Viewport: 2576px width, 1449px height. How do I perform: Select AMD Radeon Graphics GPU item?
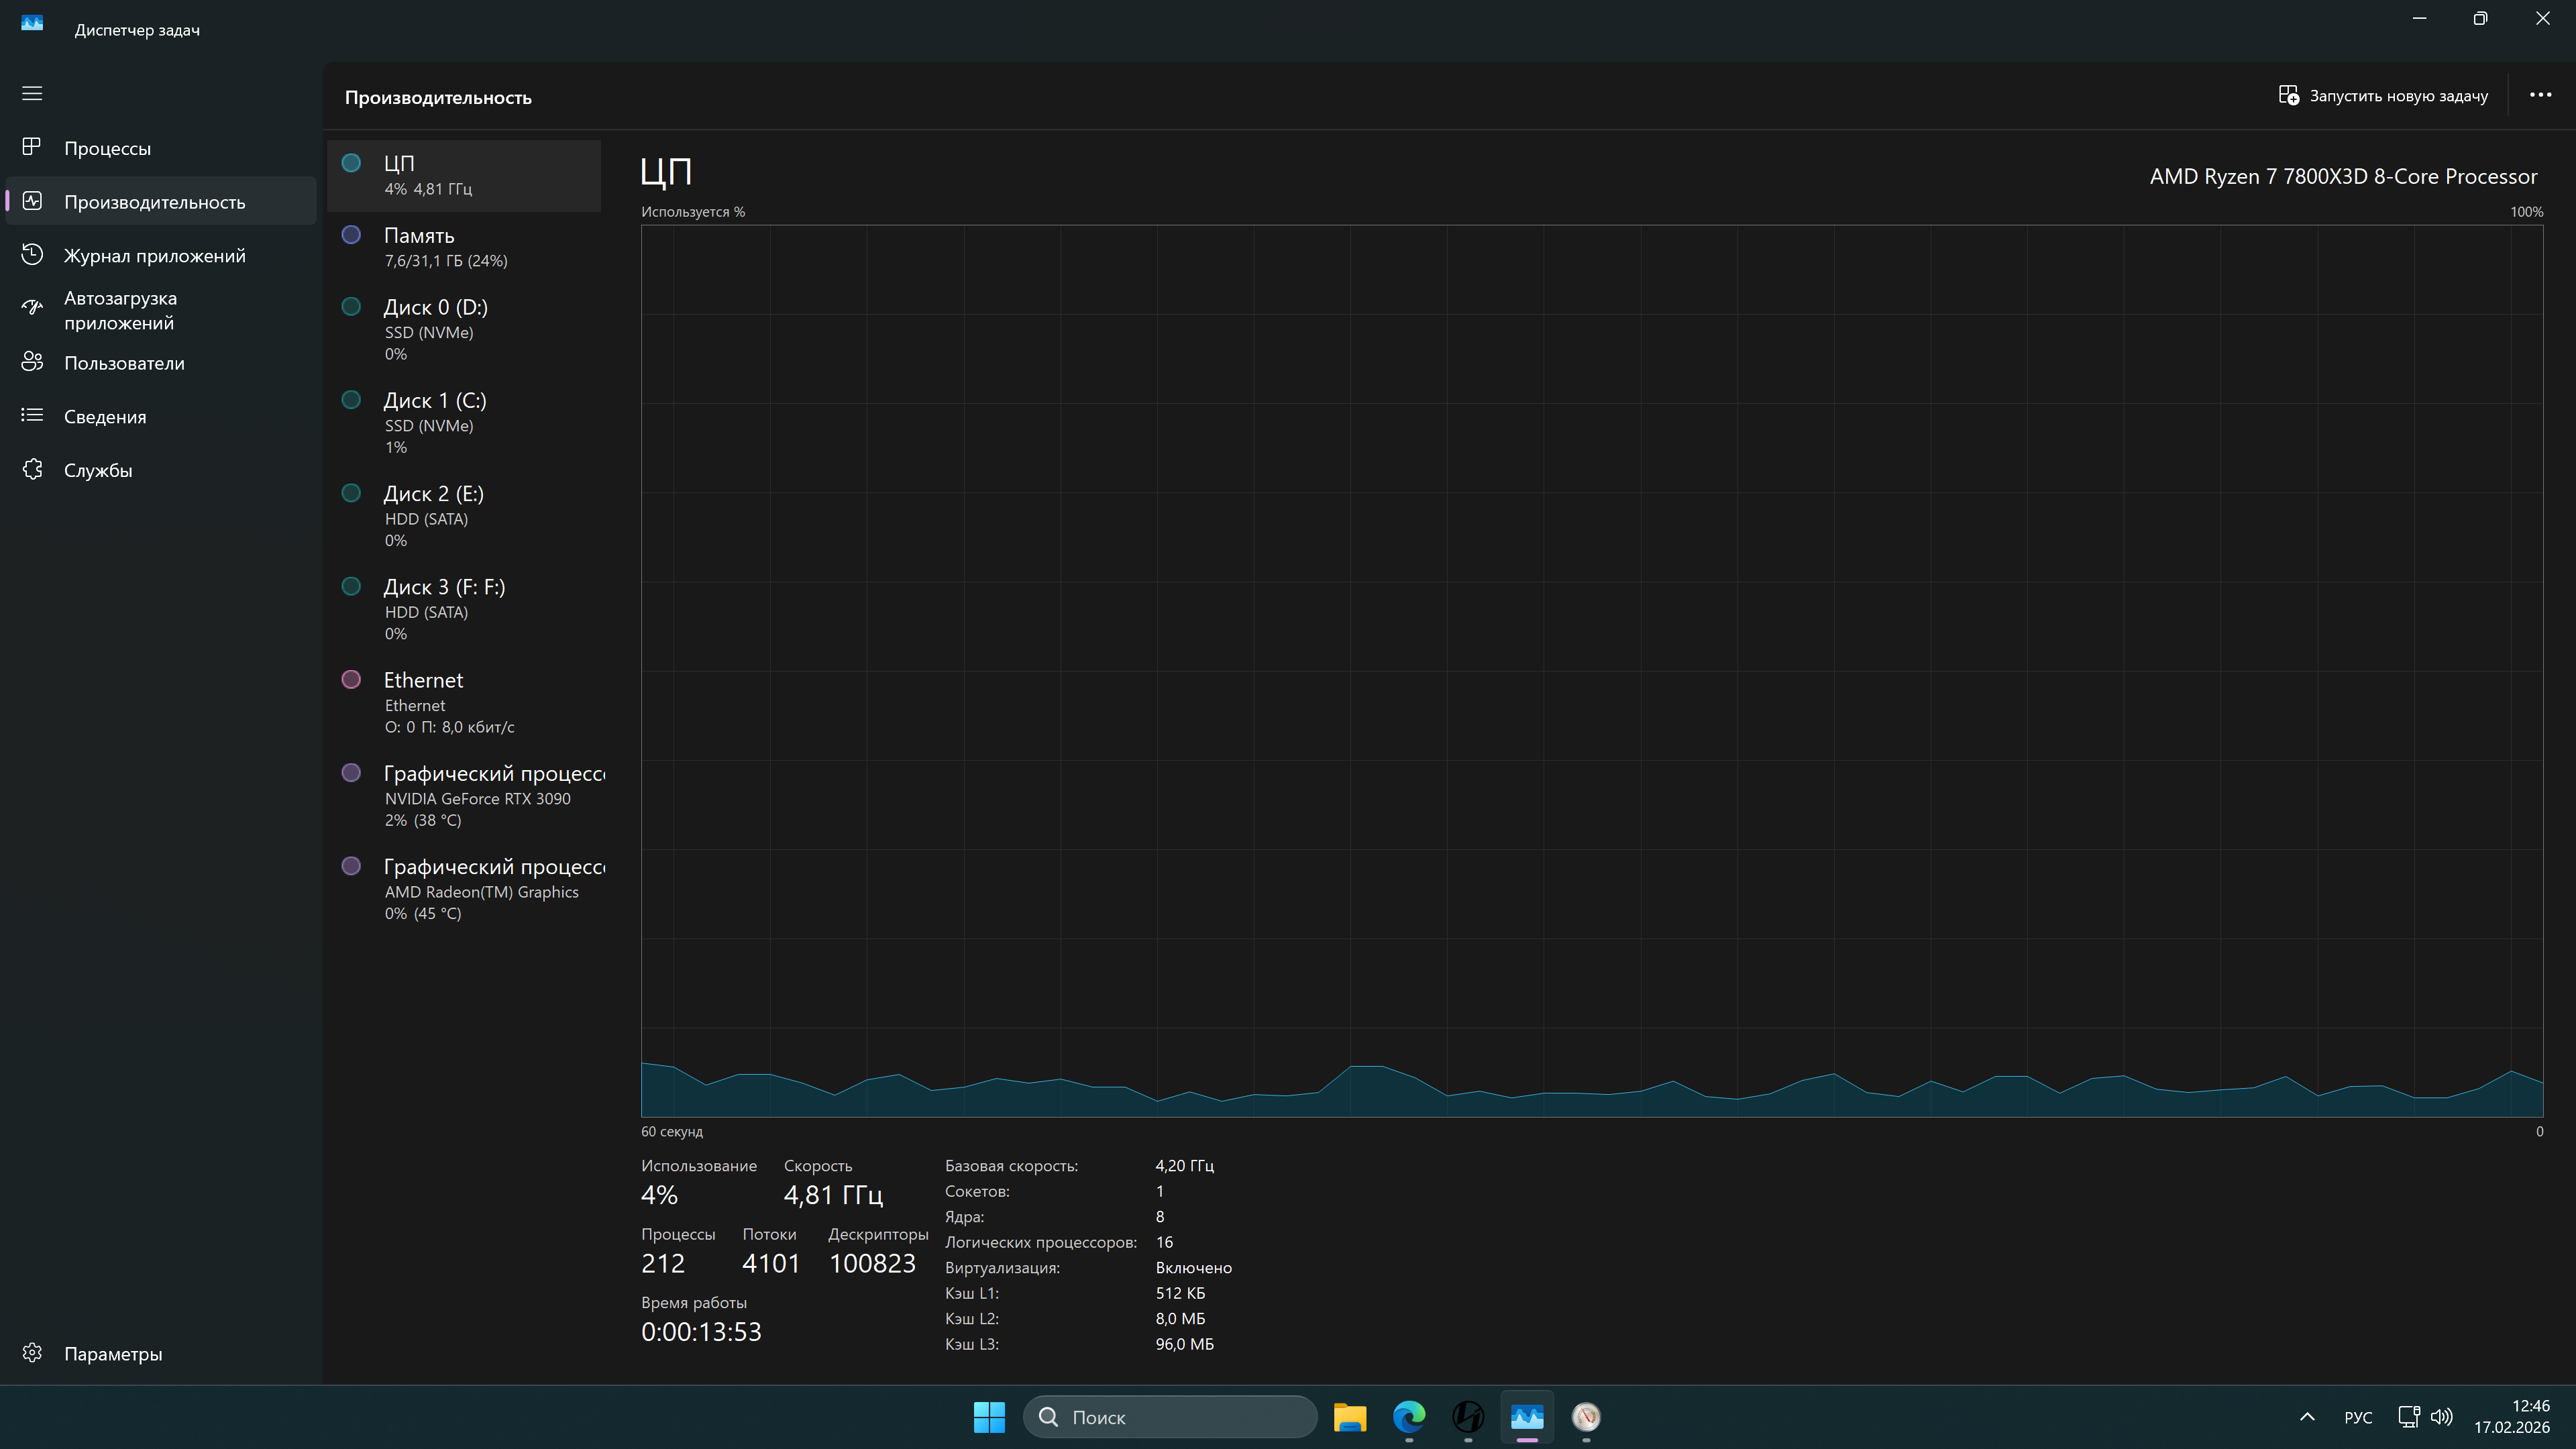(x=464, y=888)
